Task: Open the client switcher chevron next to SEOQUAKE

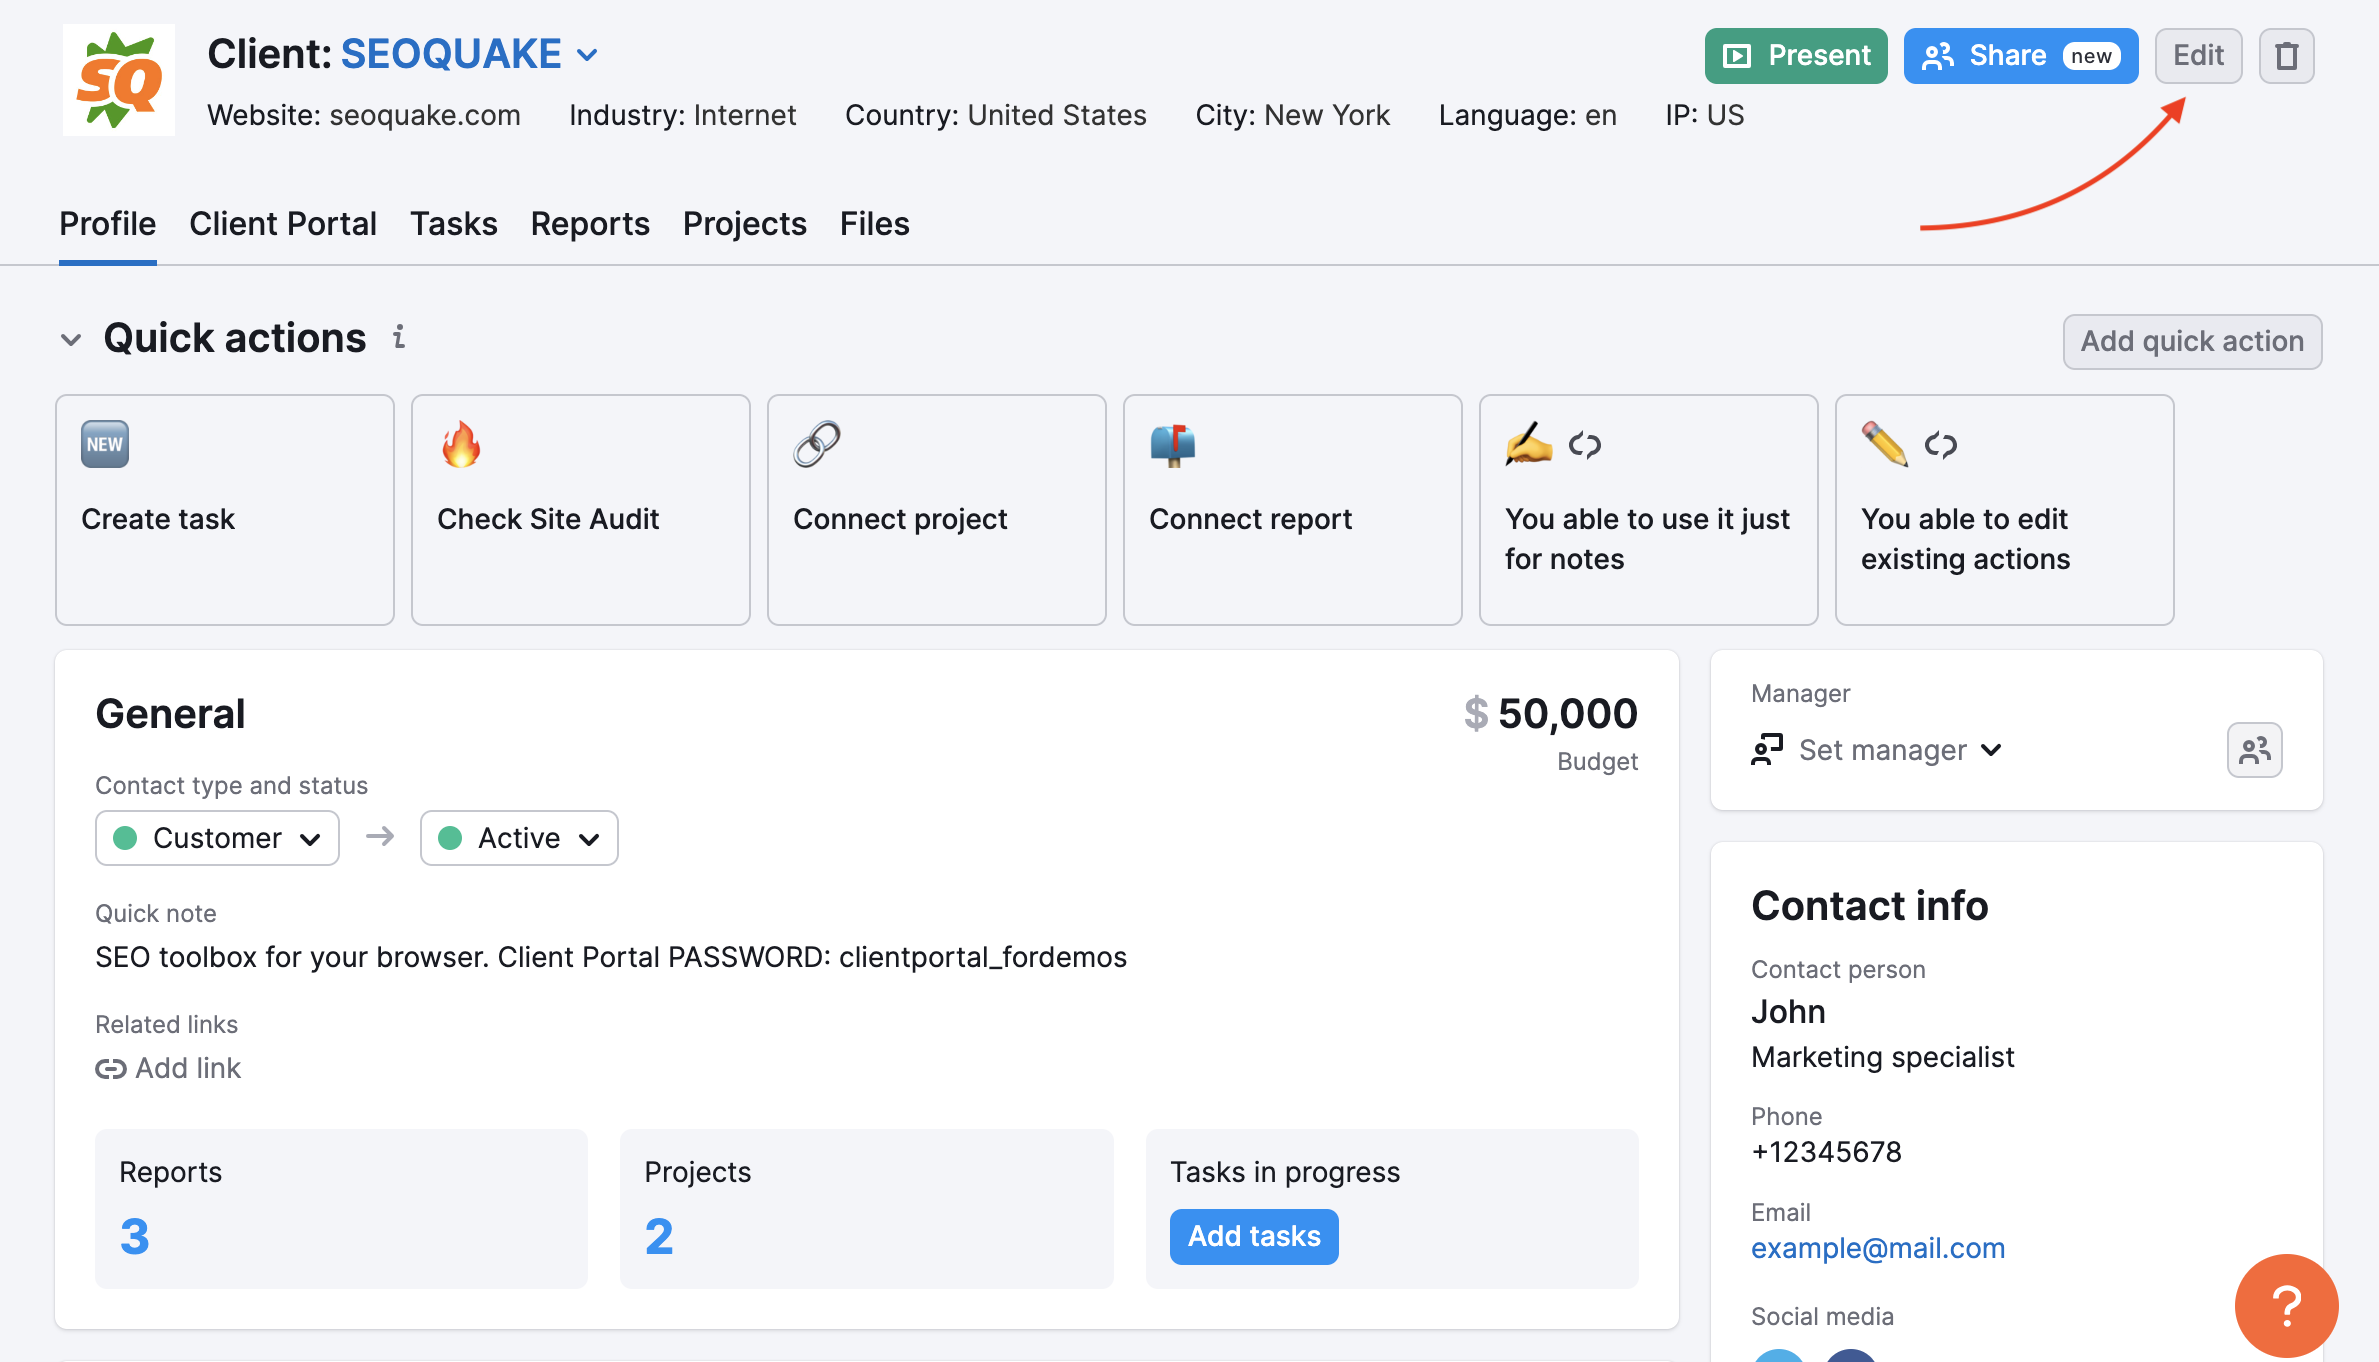Action: [588, 55]
